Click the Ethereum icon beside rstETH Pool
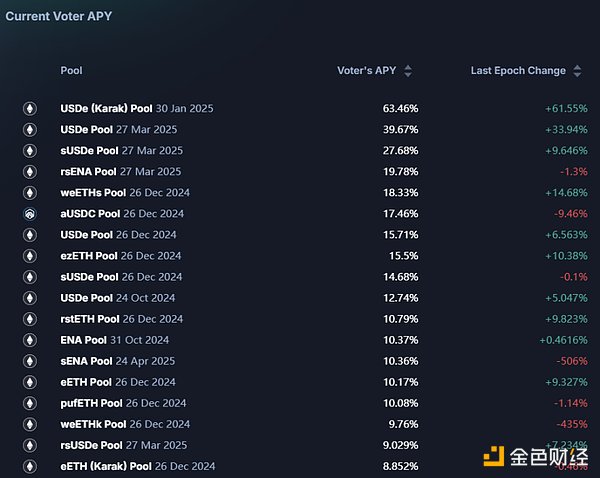This screenshot has height=478, width=600. (x=30, y=319)
